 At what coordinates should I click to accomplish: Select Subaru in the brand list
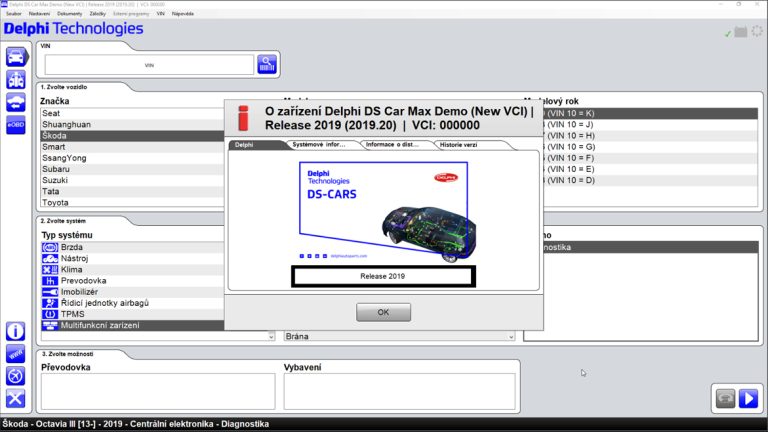coord(56,169)
